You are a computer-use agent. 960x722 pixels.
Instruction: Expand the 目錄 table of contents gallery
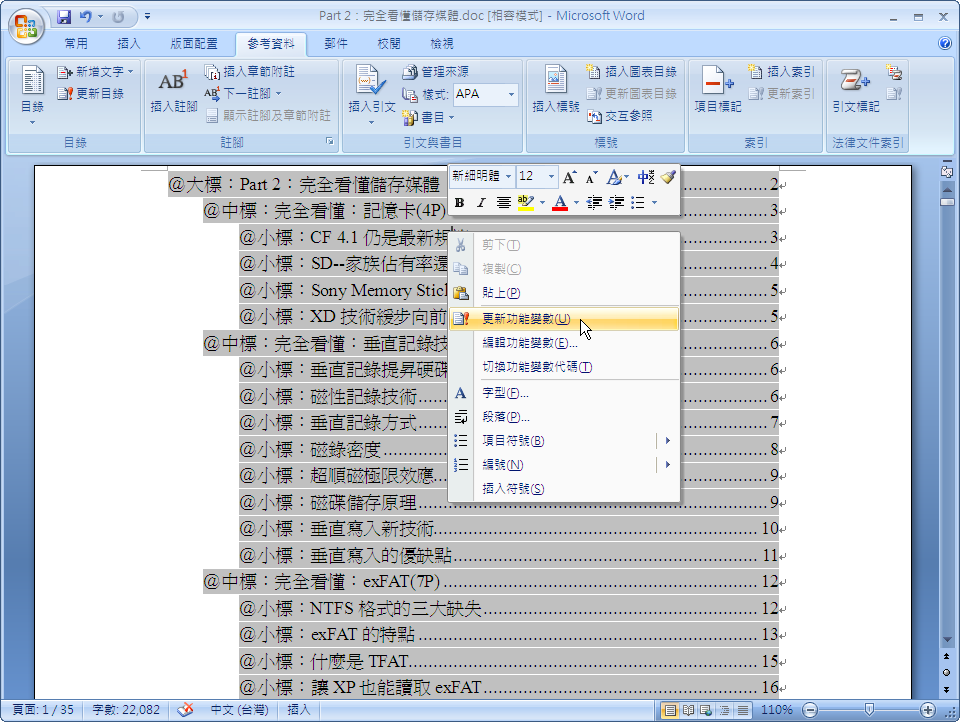click(x=32, y=94)
